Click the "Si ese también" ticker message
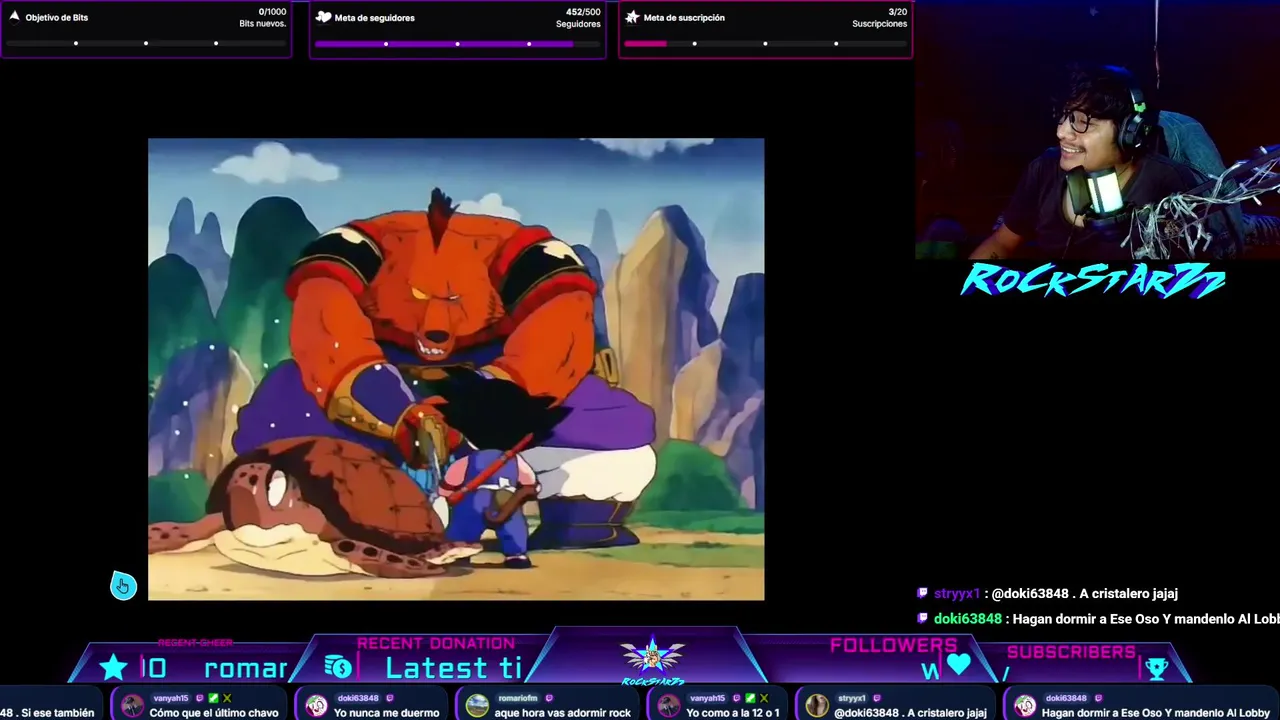 [57, 713]
